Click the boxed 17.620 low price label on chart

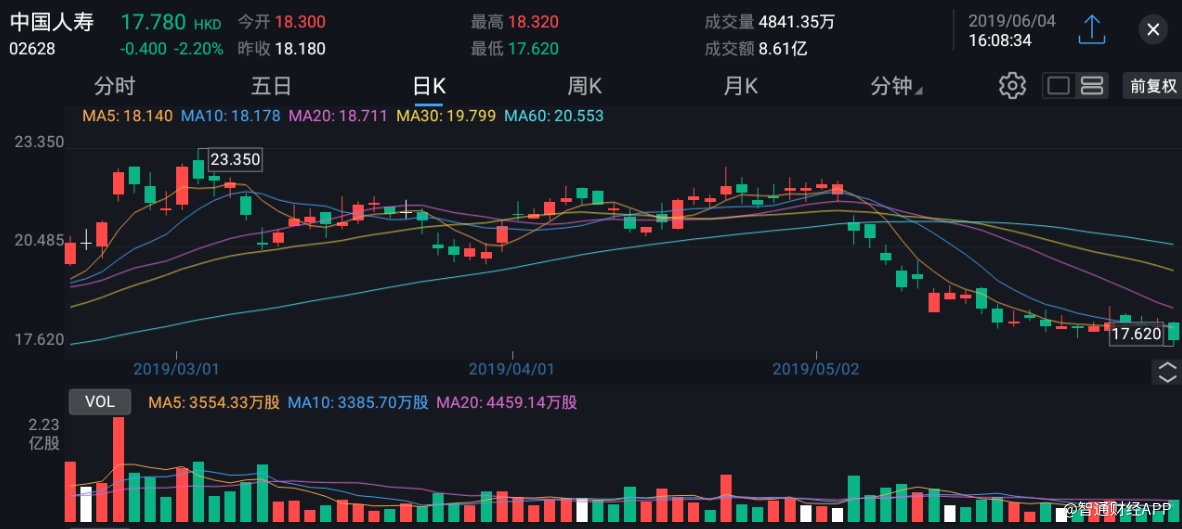(1136, 335)
